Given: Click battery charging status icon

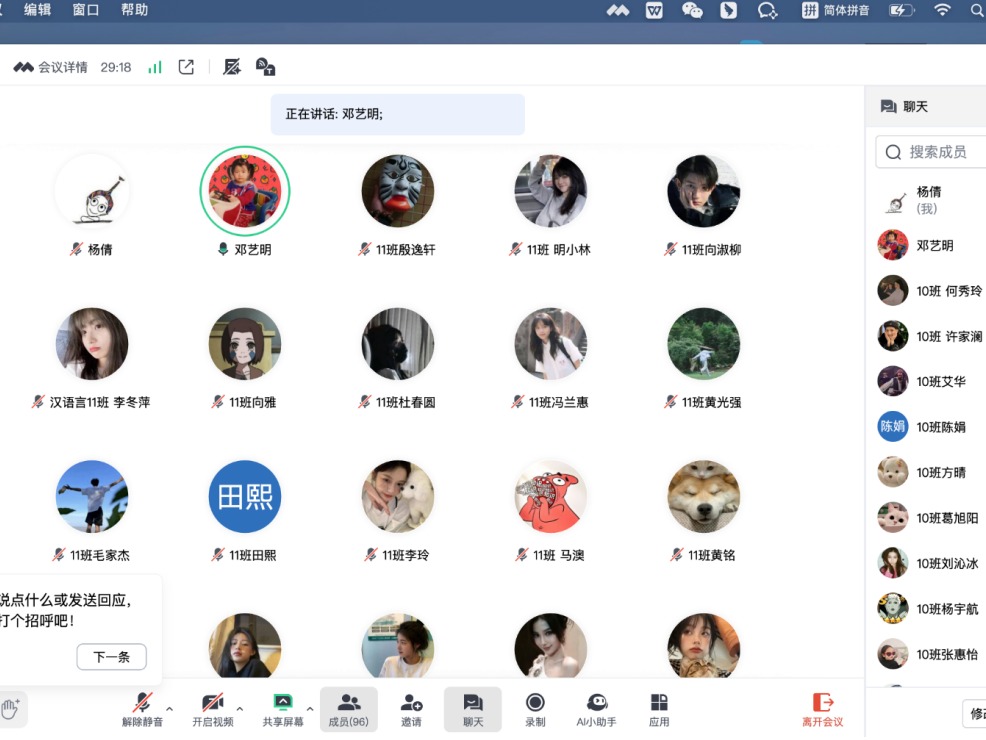Looking at the screenshot, I should (x=901, y=10).
